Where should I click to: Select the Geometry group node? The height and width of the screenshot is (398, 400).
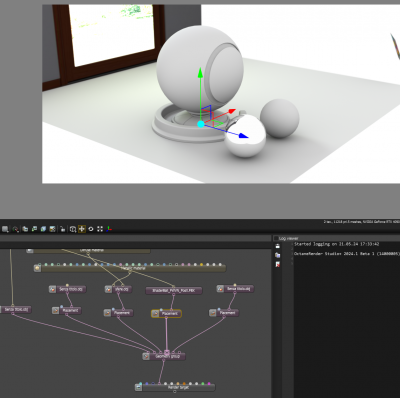coord(164,356)
